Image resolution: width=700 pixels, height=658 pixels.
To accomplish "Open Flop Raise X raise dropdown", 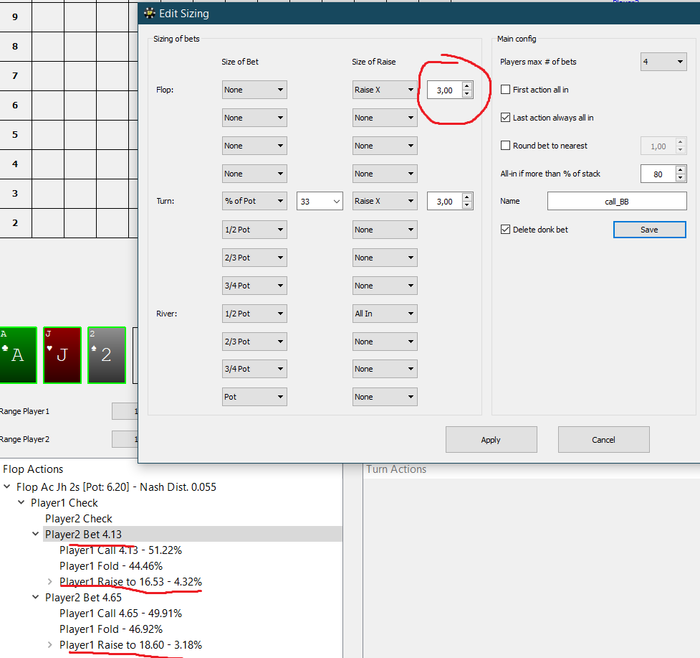I will pos(385,90).
